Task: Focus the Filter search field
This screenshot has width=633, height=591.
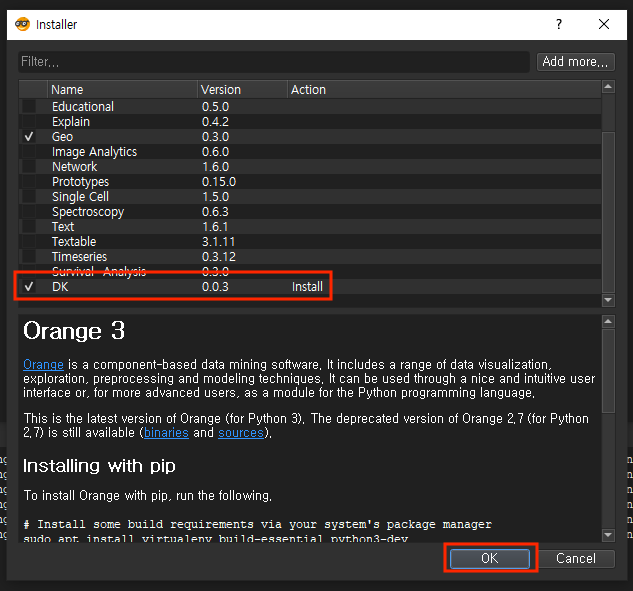Action: click(x=274, y=62)
